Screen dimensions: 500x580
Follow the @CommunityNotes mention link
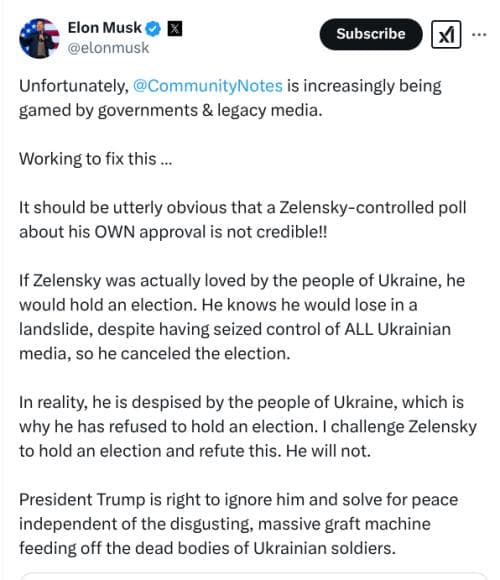pyautogui.click(x=208, y=86)
